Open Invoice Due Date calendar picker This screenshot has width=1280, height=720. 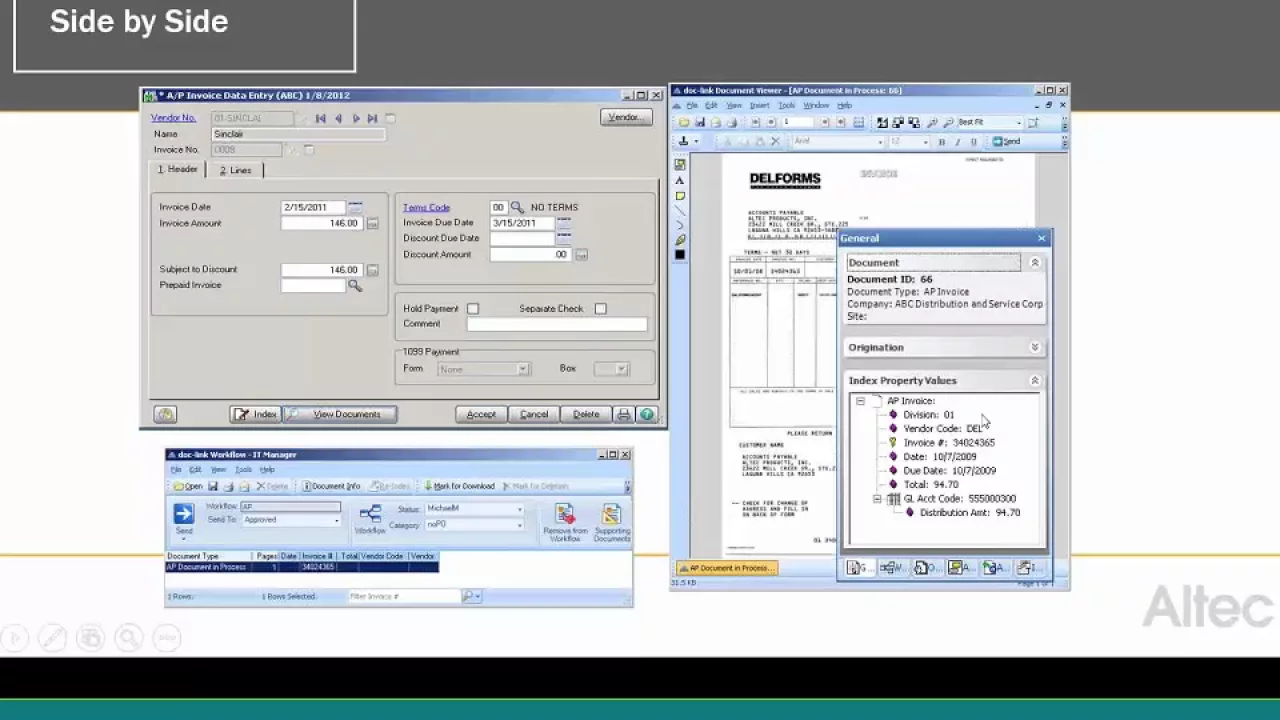[564, 223]
